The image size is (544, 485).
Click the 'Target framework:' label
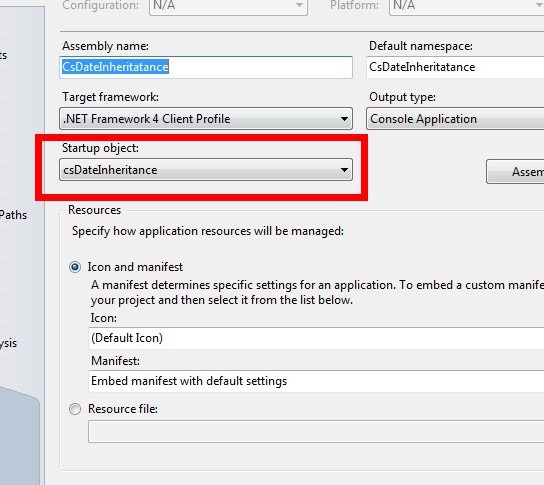click(x=110, y=97)
